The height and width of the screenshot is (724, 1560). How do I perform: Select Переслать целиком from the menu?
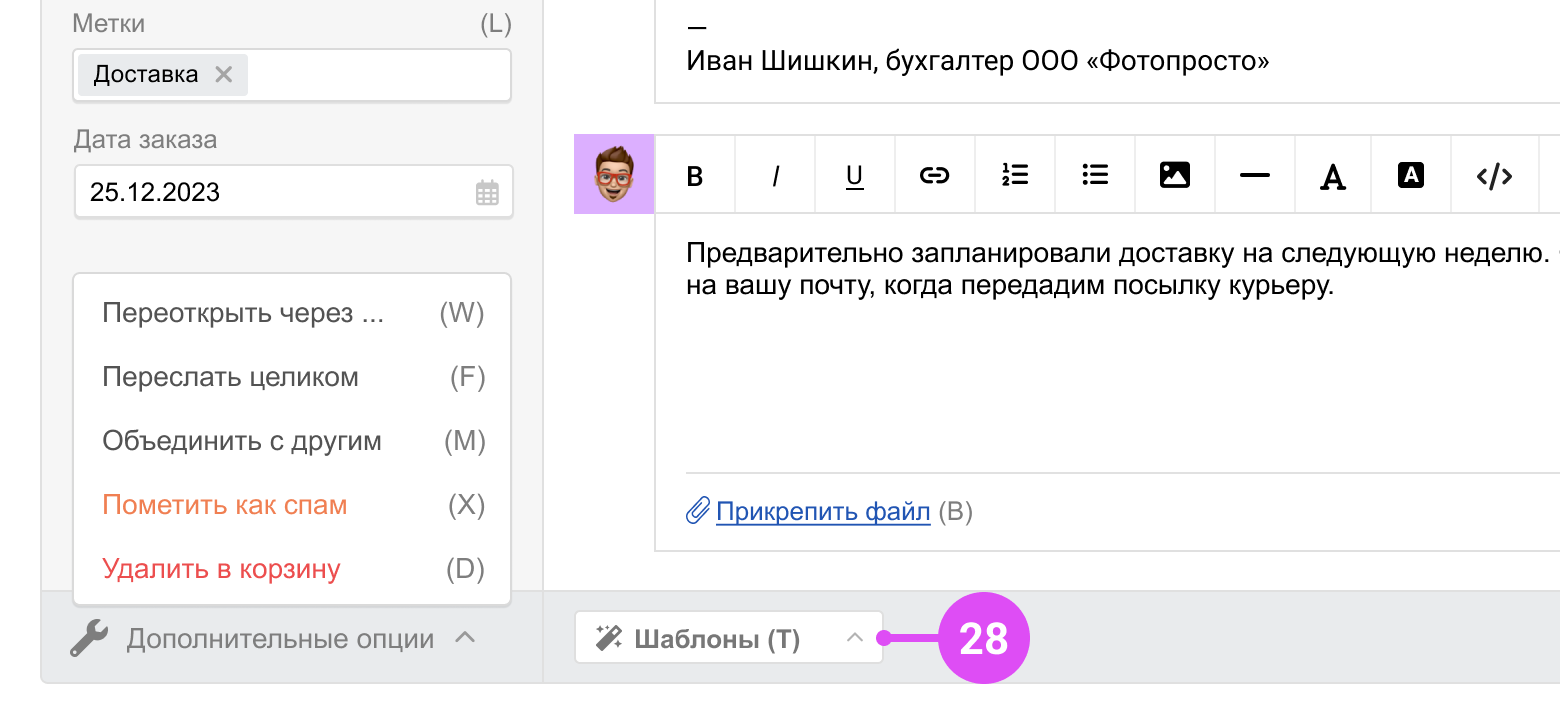(230, 377)
